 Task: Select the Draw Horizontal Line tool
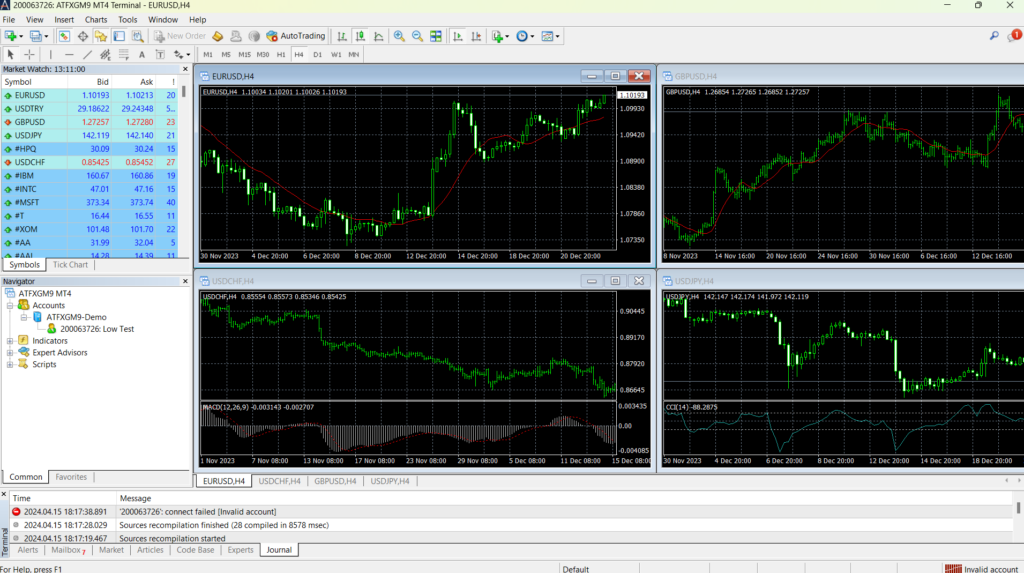(69, 55)
